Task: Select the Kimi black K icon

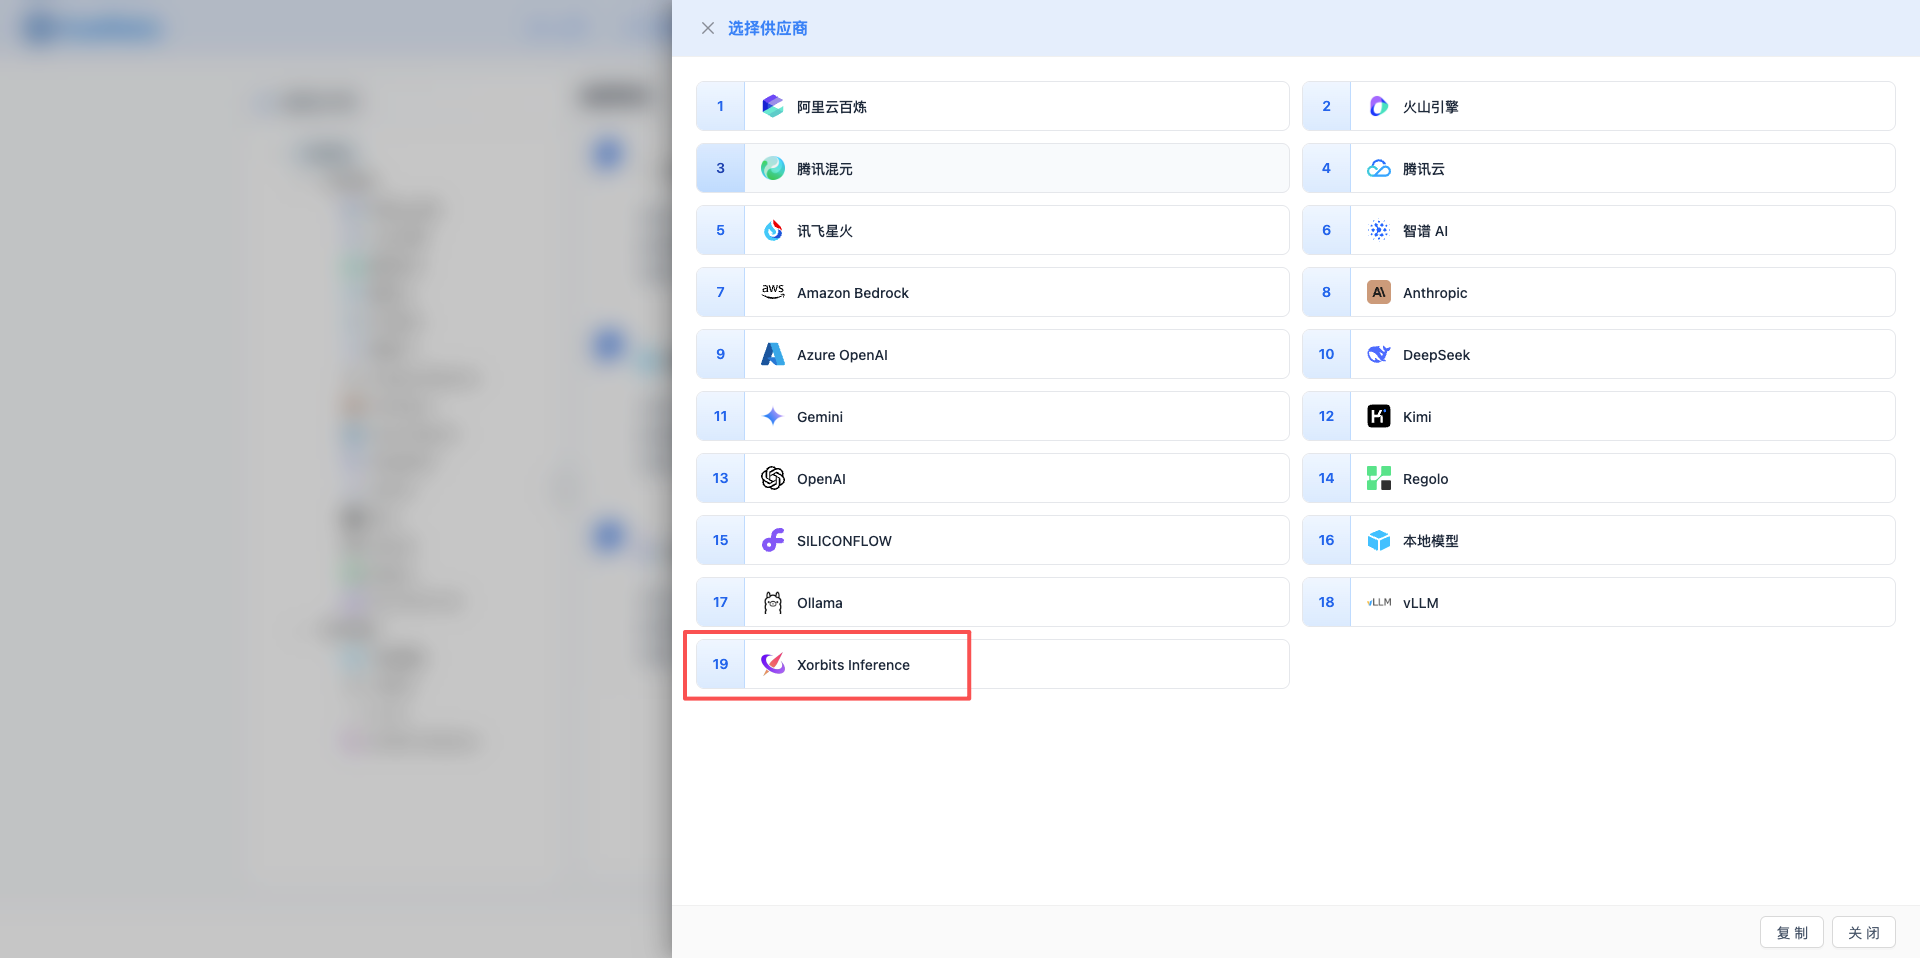Action: point(1378,416)
